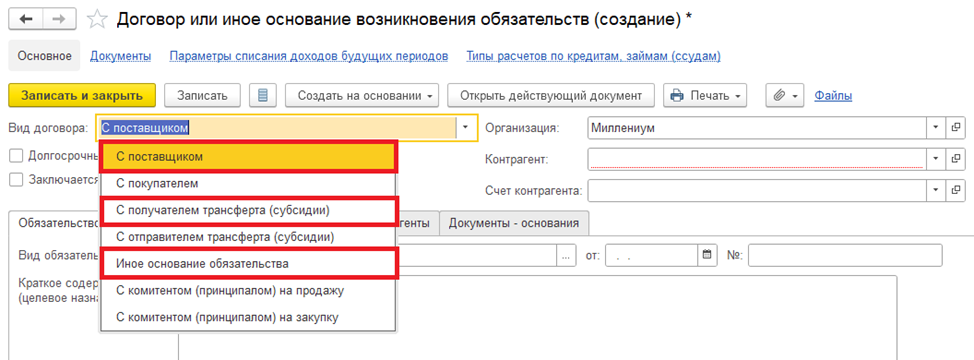Viewport: 974px width, 360px height.
Task: Open Контрагент record with the open-form icon
Action: [x=955, y=160]
